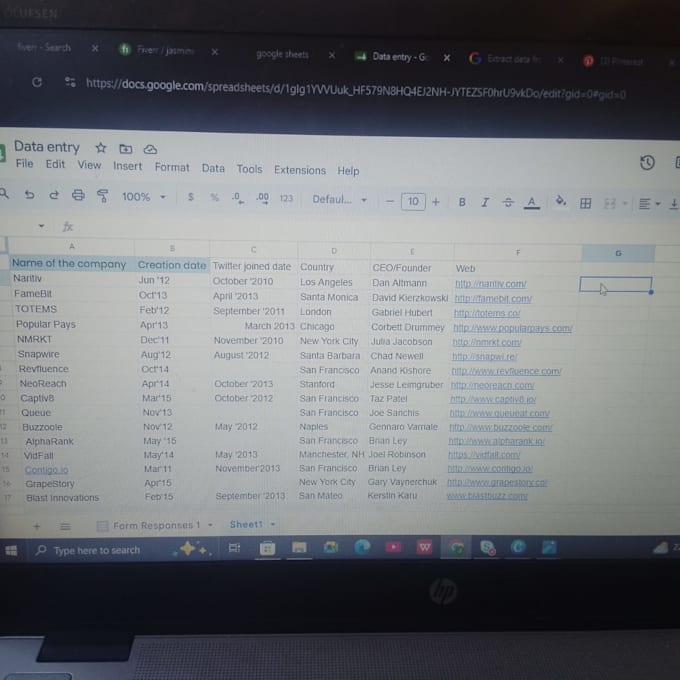
Task: Open the http://famebit.com/ link
Action: pyautogui.click(x=493, y=299)
